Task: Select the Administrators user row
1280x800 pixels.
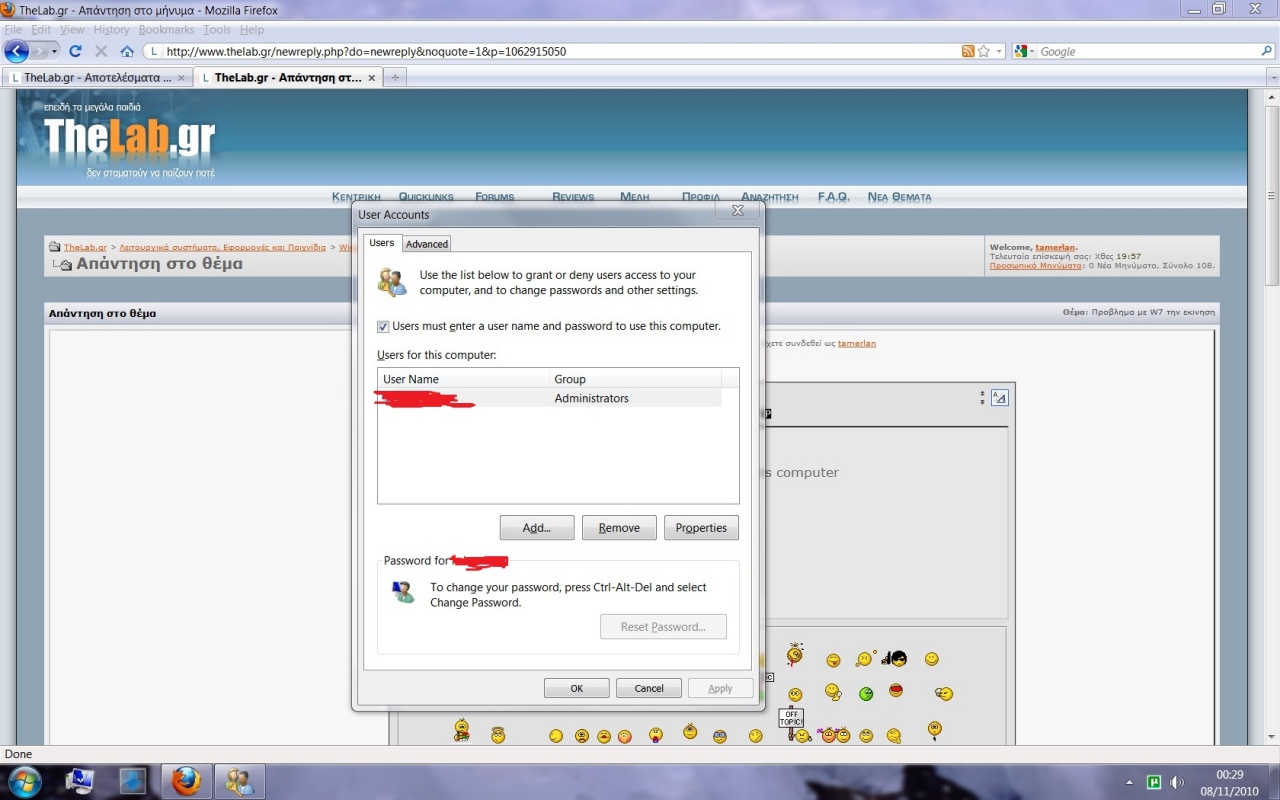Action: [549, 398]
